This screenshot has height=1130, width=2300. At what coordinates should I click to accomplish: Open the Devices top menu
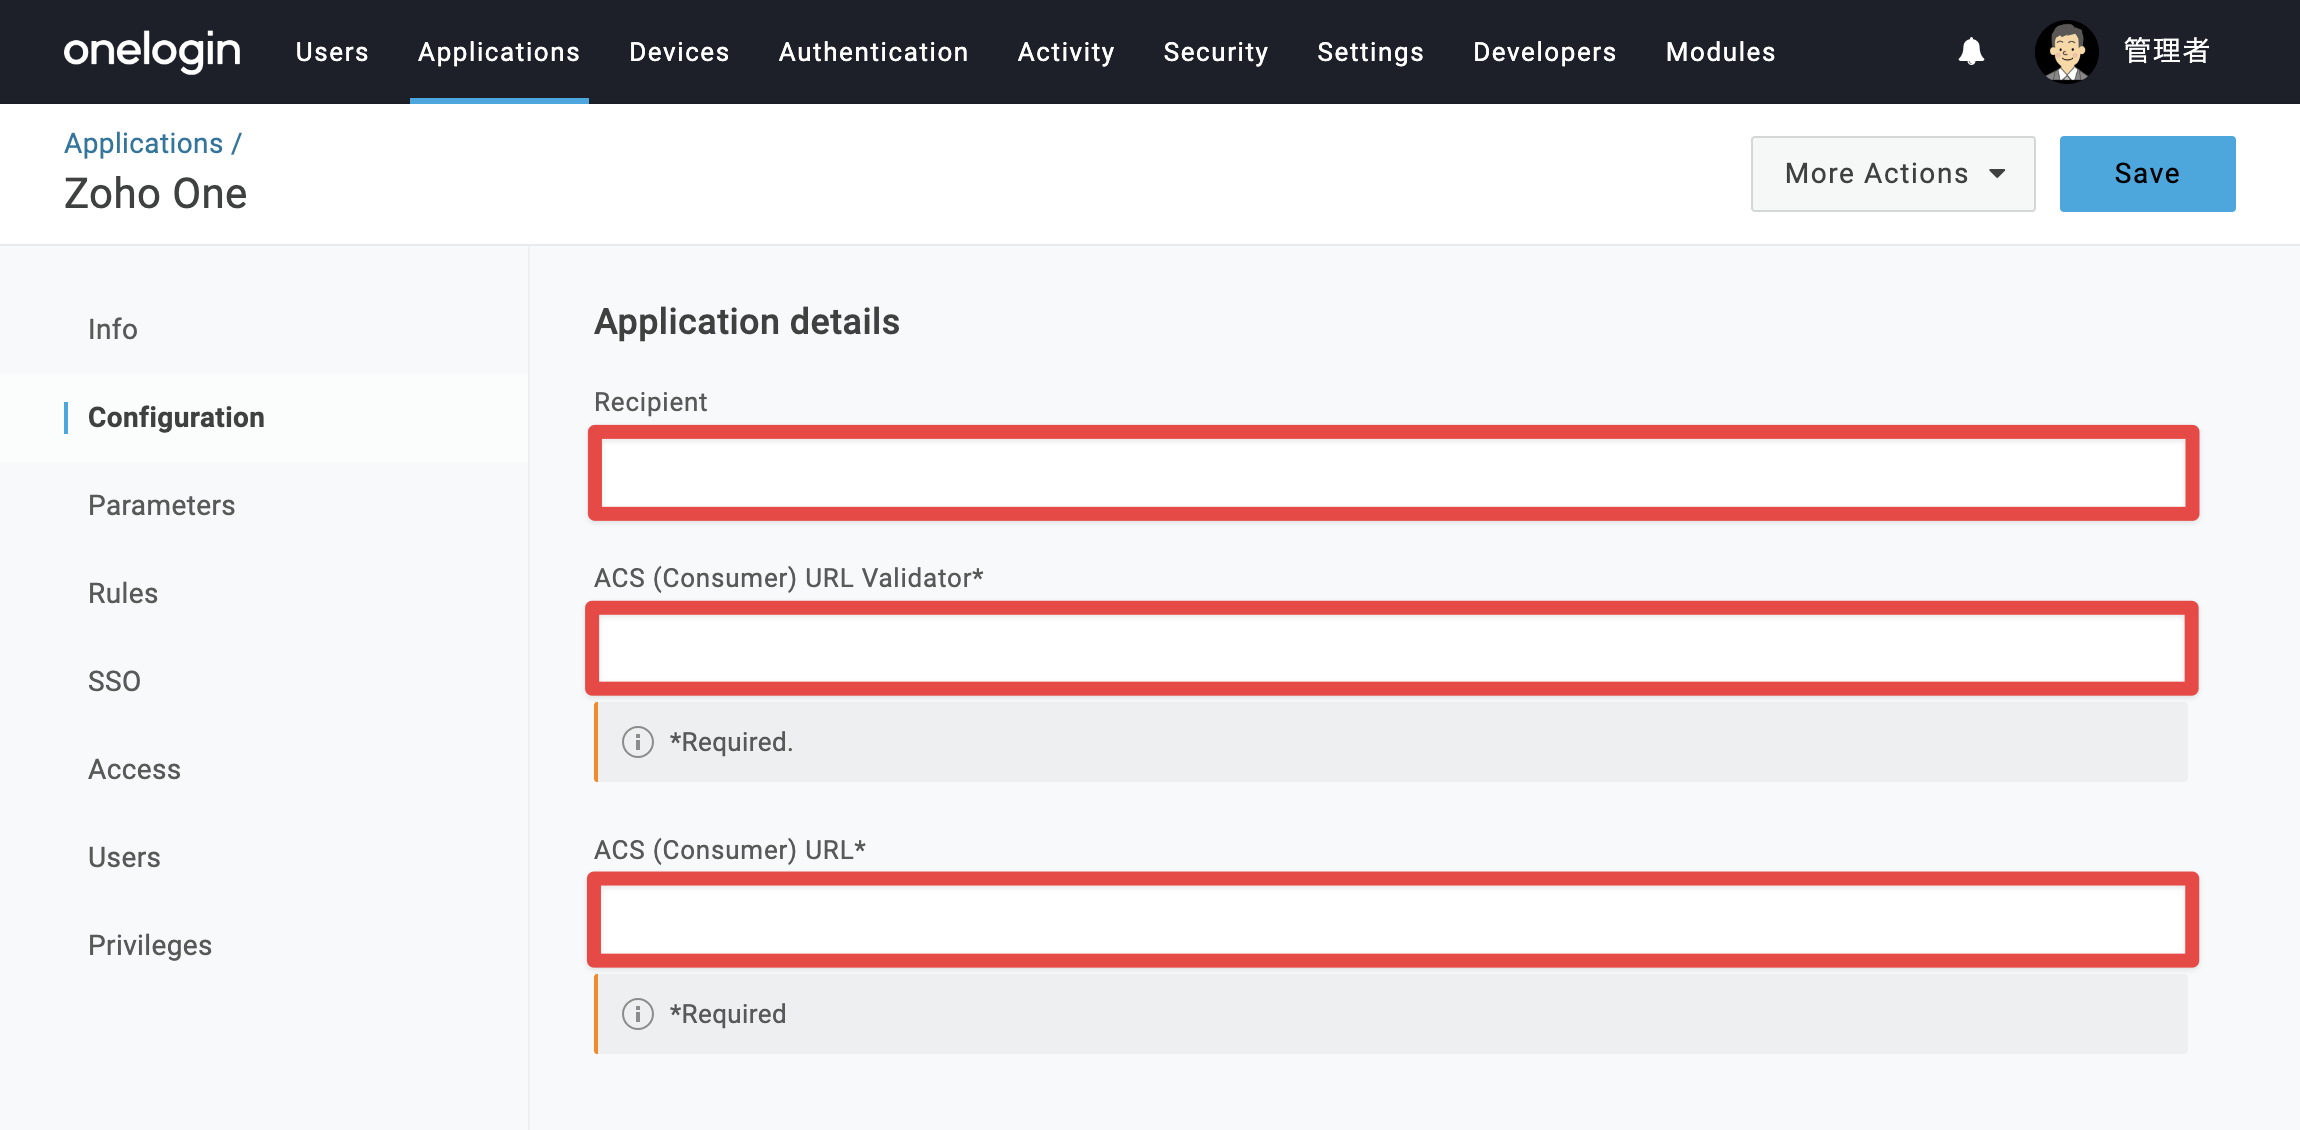pyautogui.click(x=679, y=52)
